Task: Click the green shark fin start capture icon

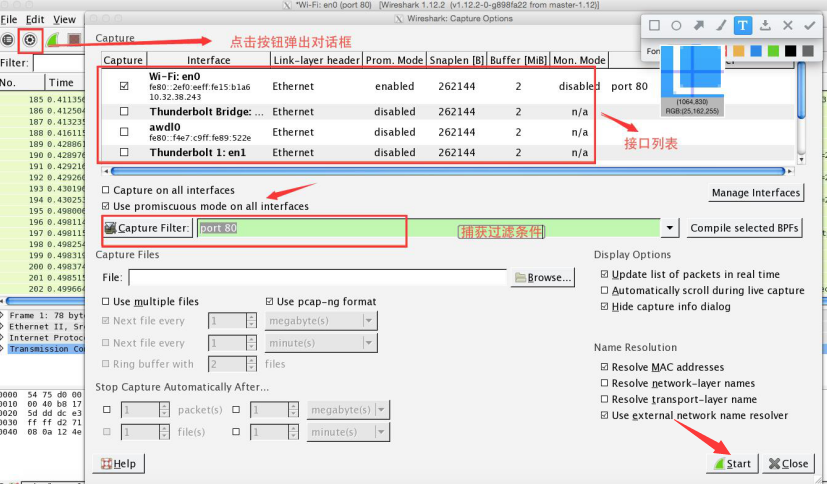Action: coord(52,40)
